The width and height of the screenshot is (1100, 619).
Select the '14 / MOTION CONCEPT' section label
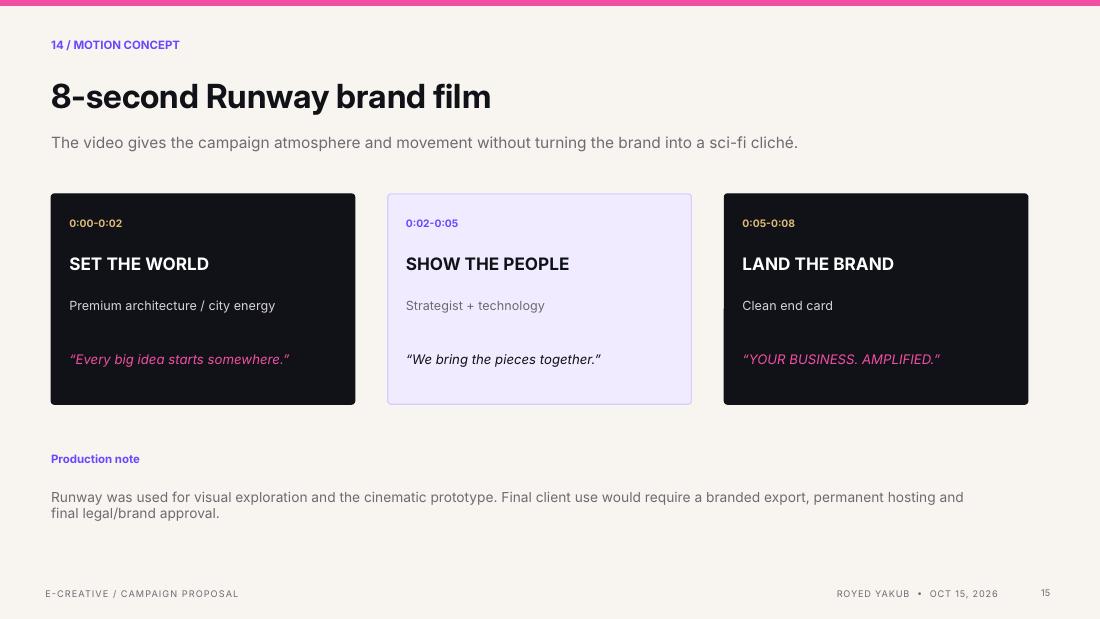point(115,45)
